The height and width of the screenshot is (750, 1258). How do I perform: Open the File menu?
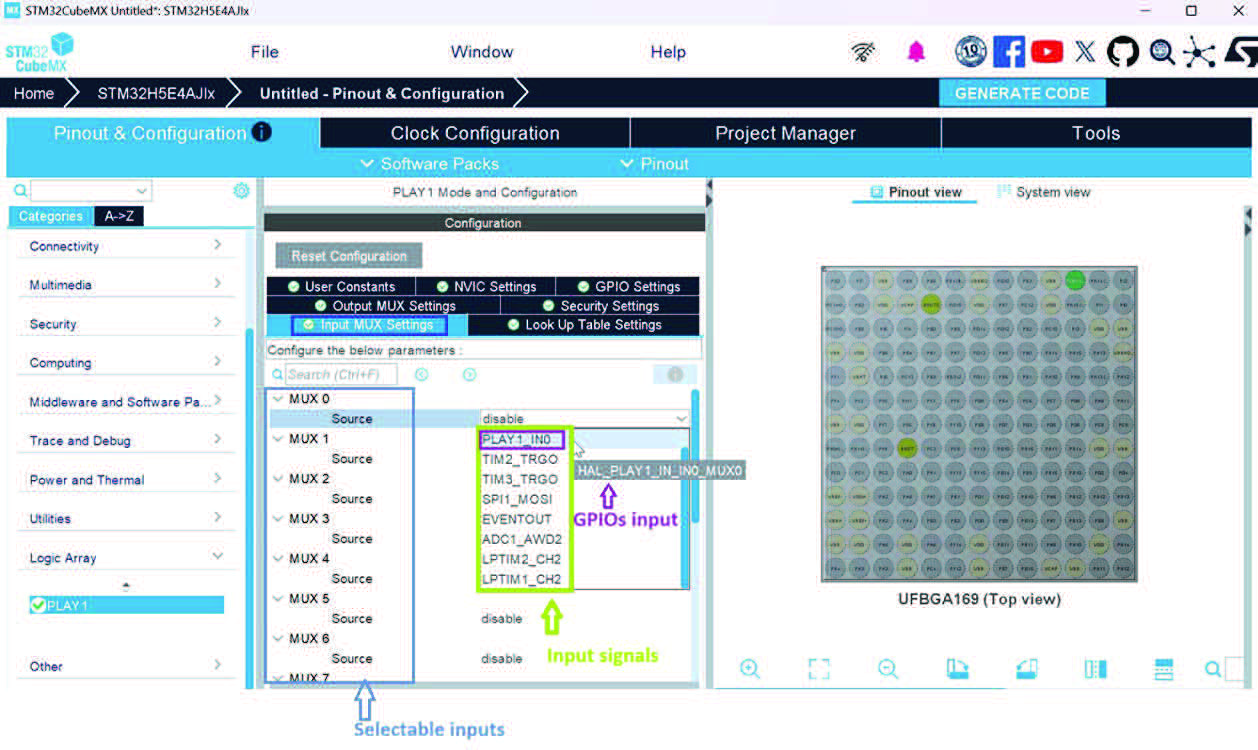coord(265,52)
